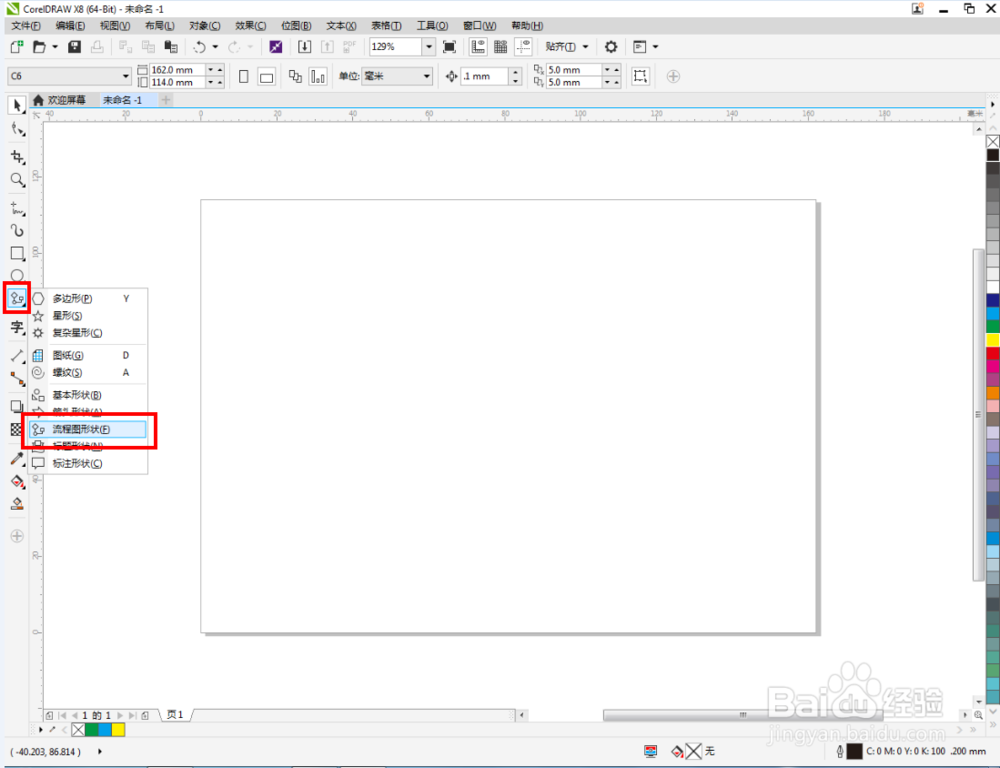The image size is (1000, 768).
Task: Select the Artistic Media tool
Action: (x=18, y=230)
